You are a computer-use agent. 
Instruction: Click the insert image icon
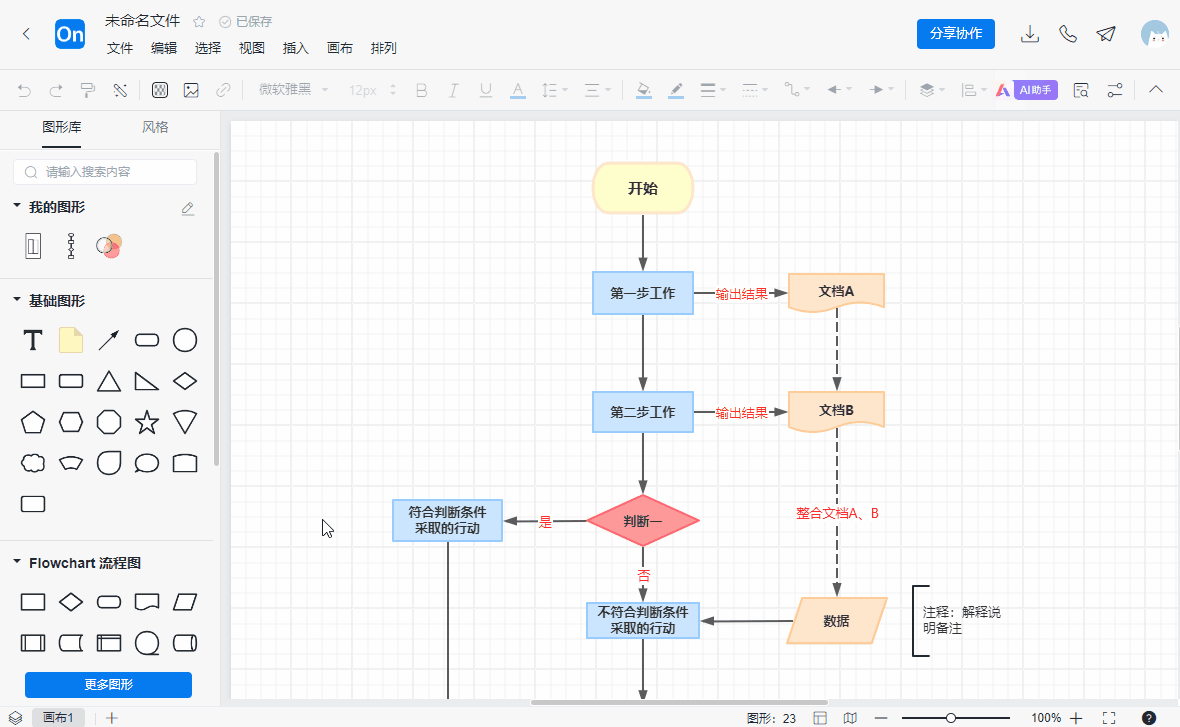(x=191, y=90)
